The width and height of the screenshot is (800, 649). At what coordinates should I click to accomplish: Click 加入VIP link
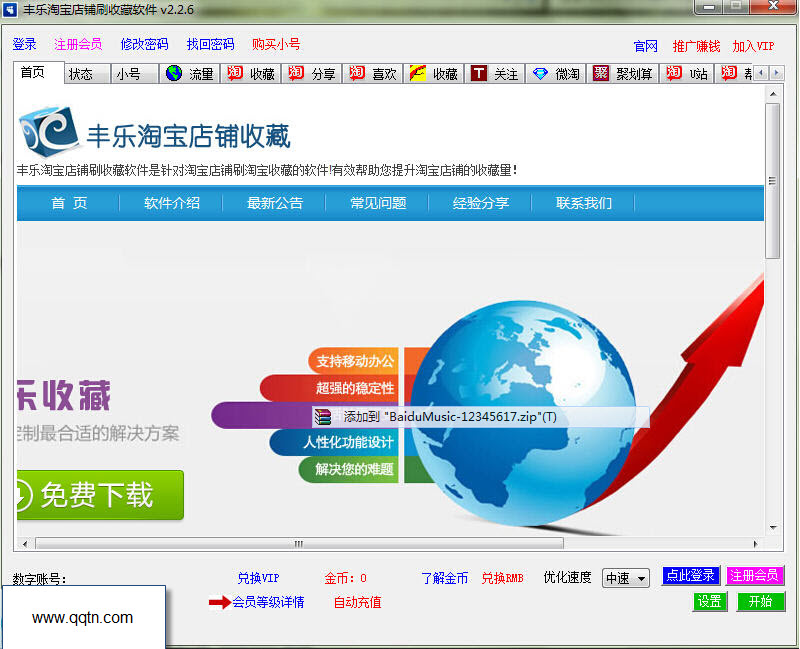pos(753,46)
